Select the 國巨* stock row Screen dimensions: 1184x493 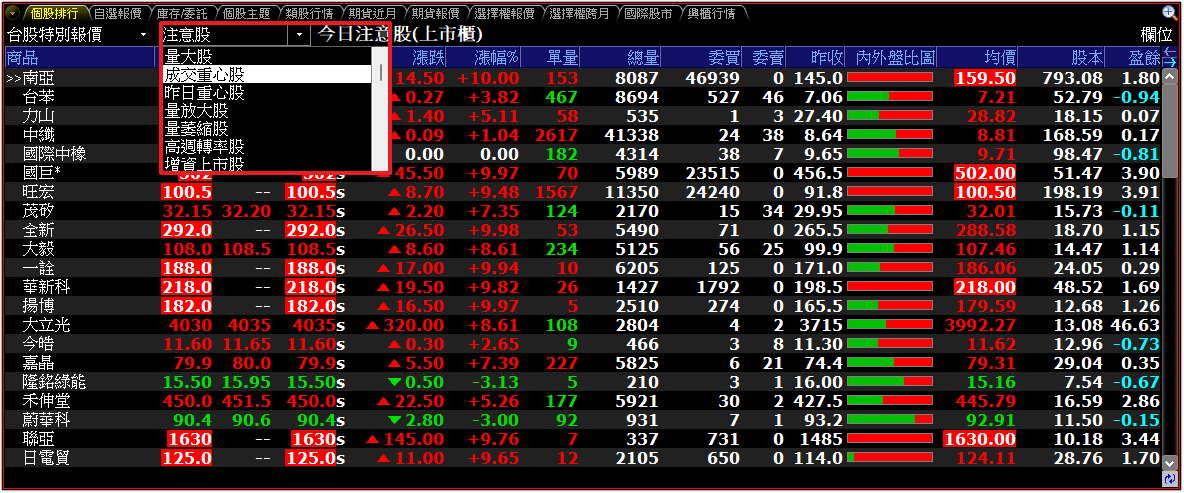click(x=581, y=172)
